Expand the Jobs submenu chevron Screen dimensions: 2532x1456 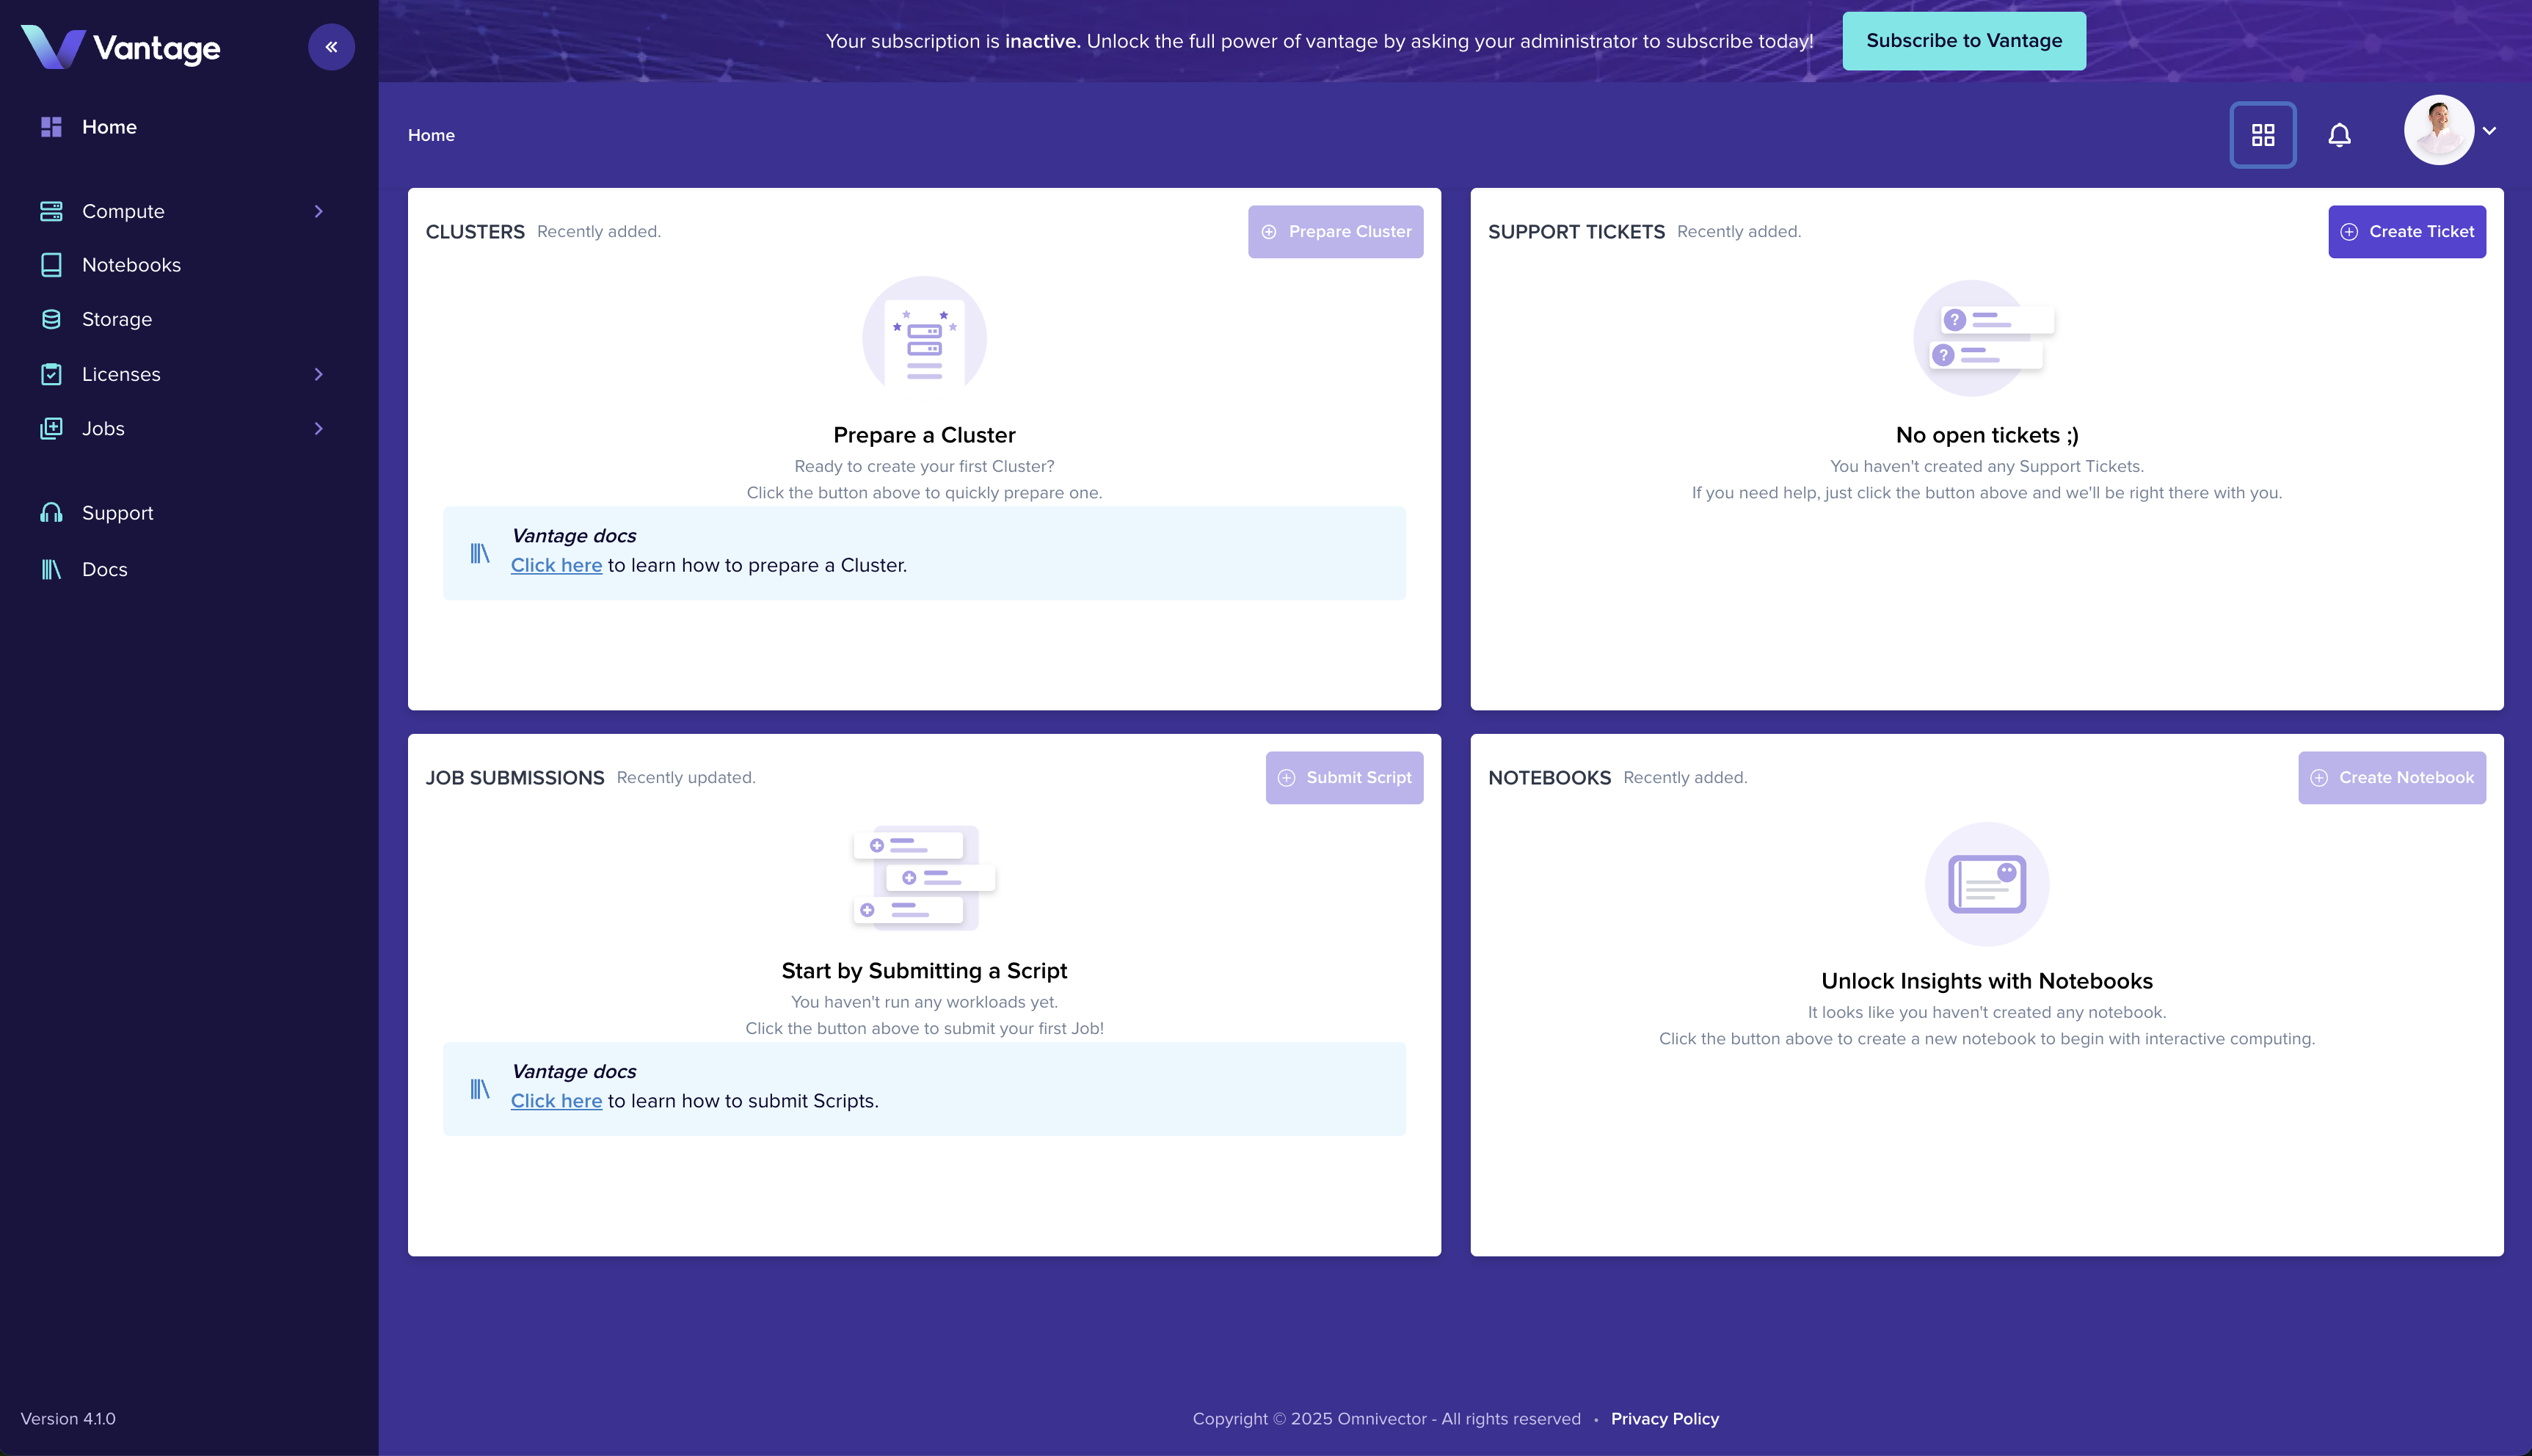[319, 428]
